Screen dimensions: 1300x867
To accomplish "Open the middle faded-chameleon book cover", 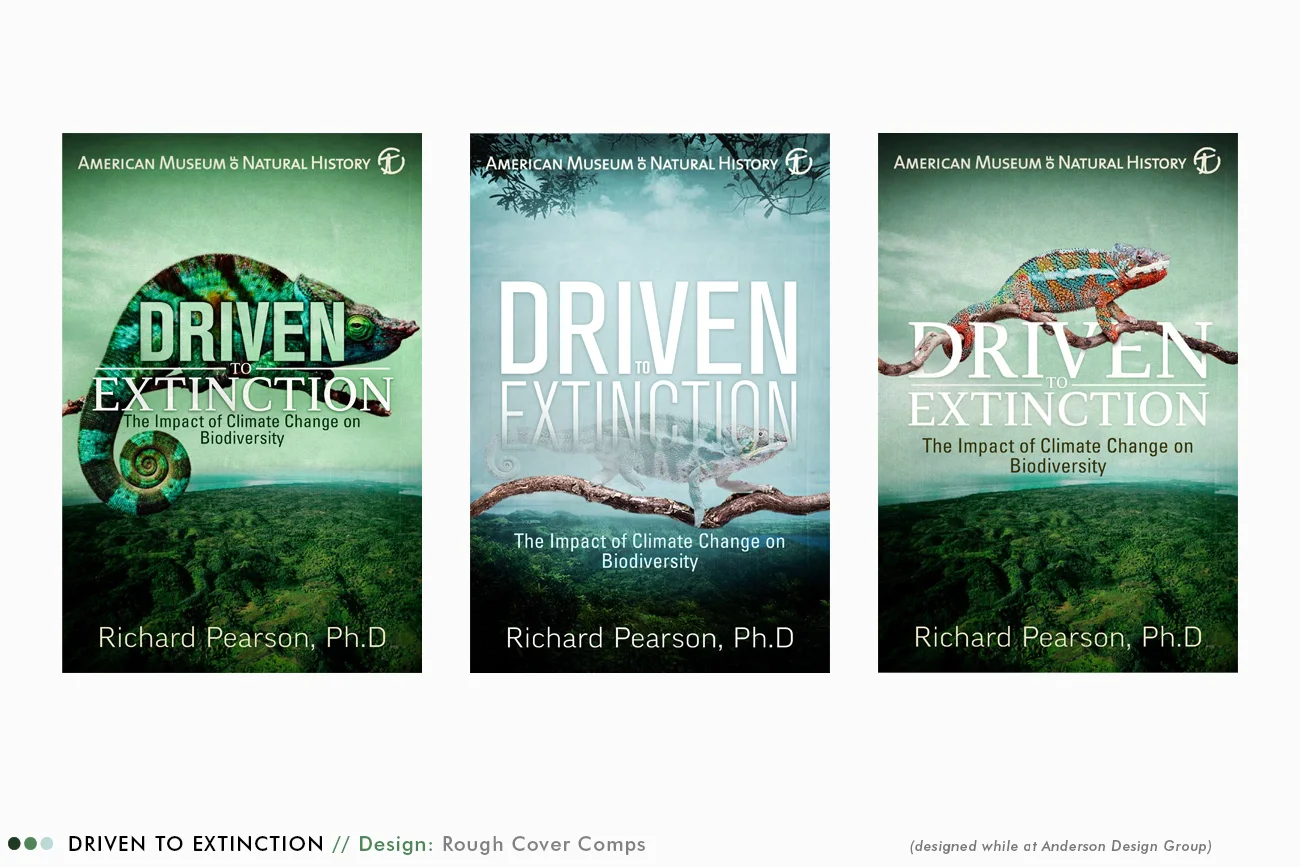I will pyautogui.click(x=650, y=403).
